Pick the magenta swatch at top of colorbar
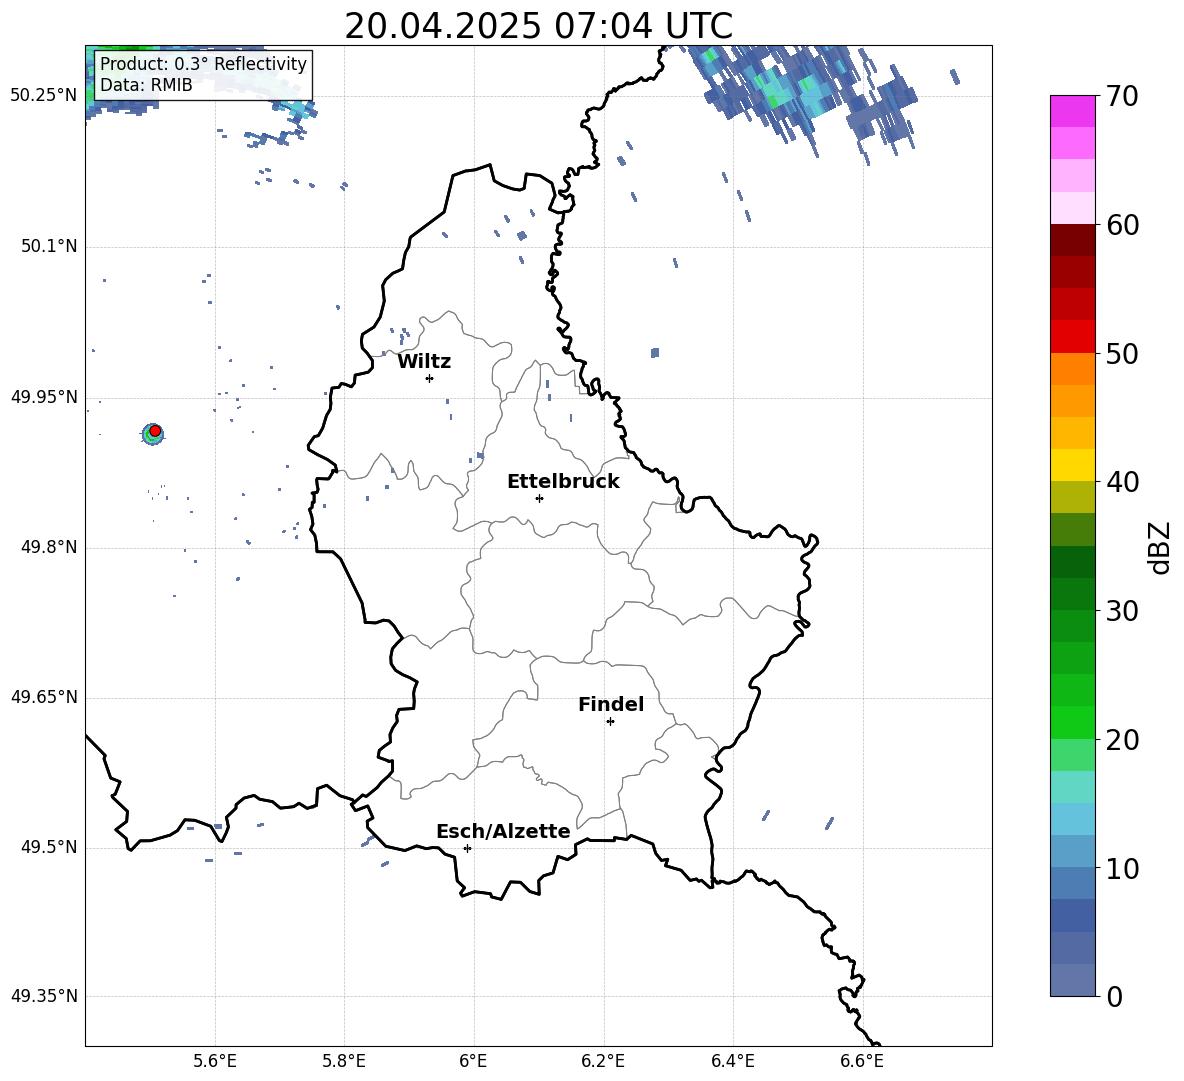1184x1081 pixels. click(1072, 111)
